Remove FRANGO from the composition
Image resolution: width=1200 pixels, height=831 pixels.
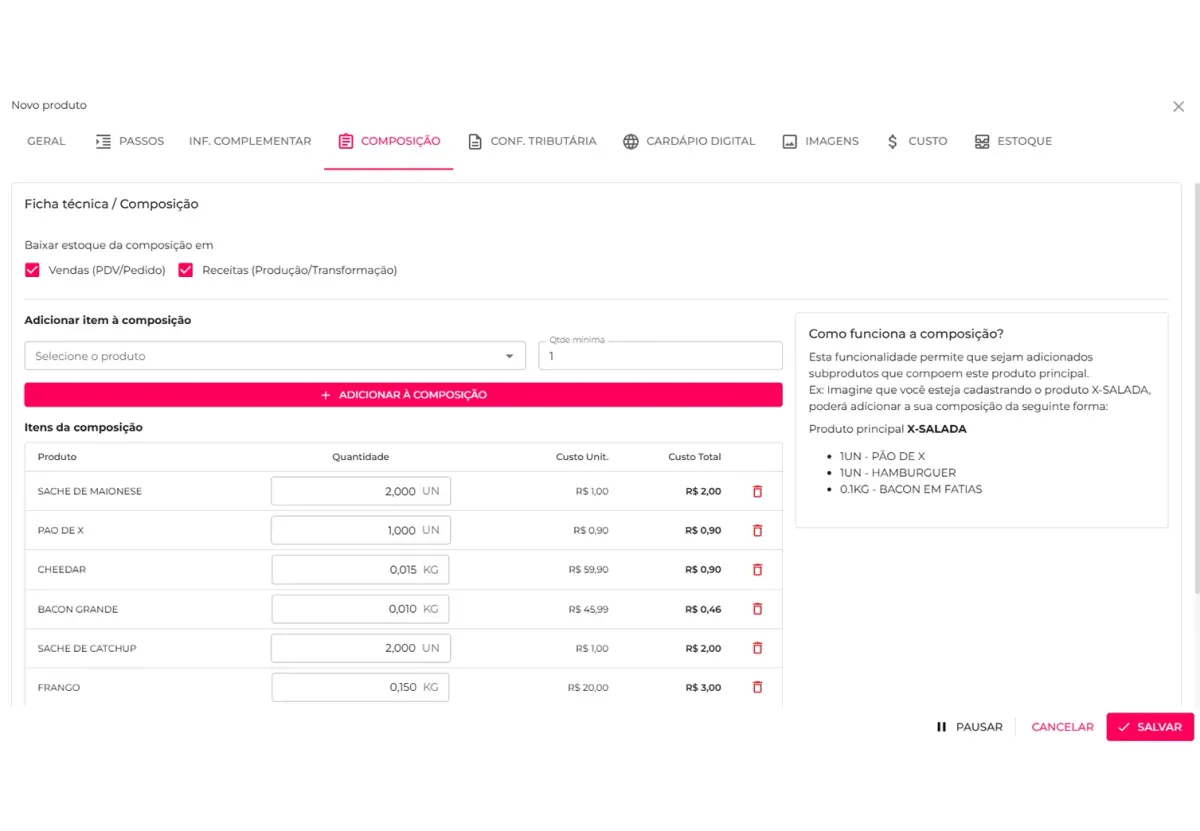pos(757,687)
